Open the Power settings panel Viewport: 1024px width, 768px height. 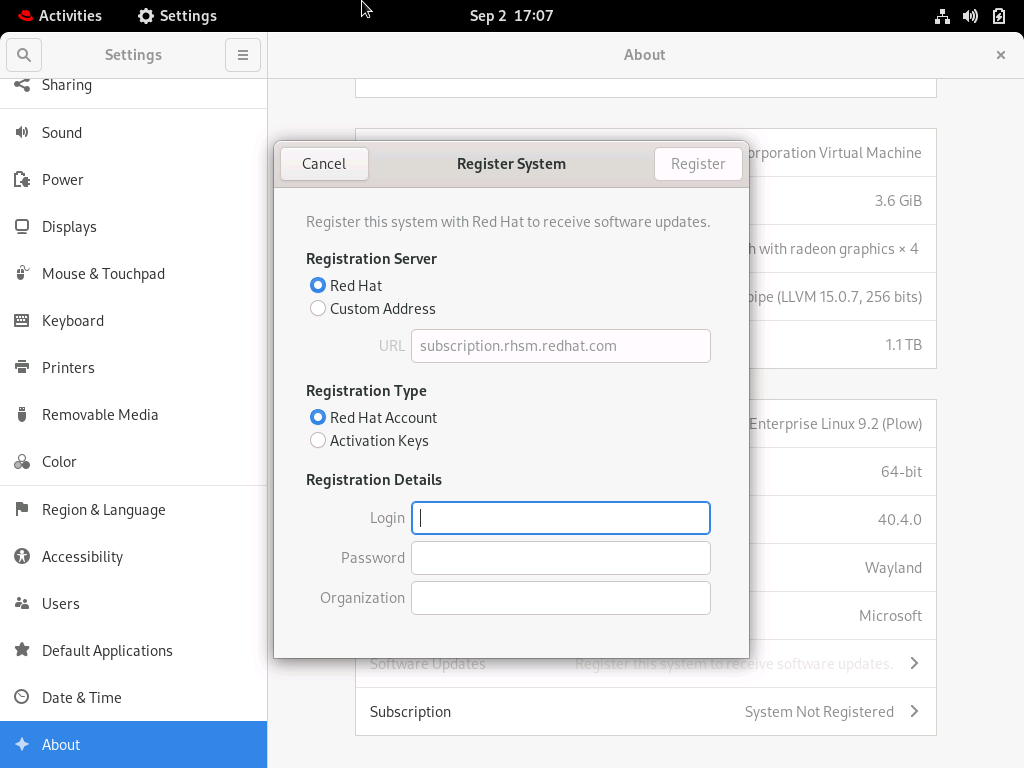coord(133,180)
